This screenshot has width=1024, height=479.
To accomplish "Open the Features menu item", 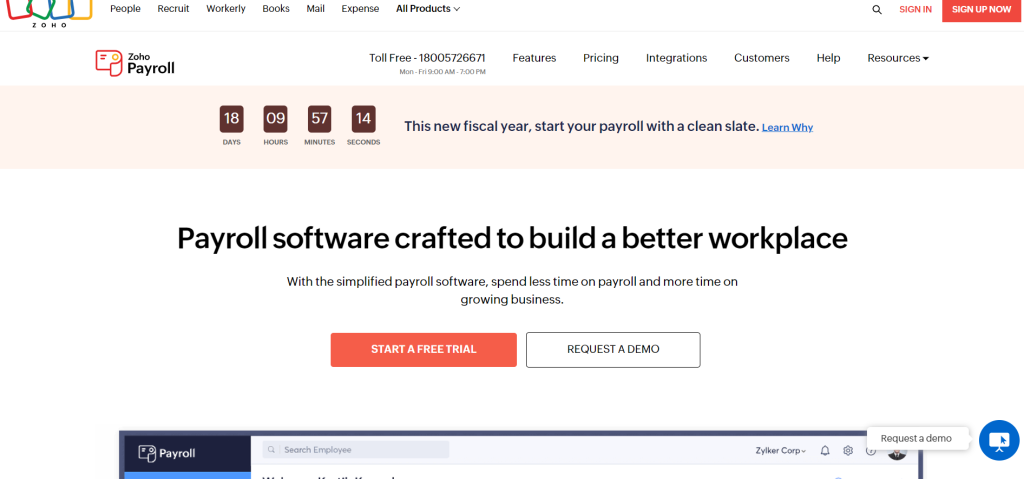I will coord(534,58).
